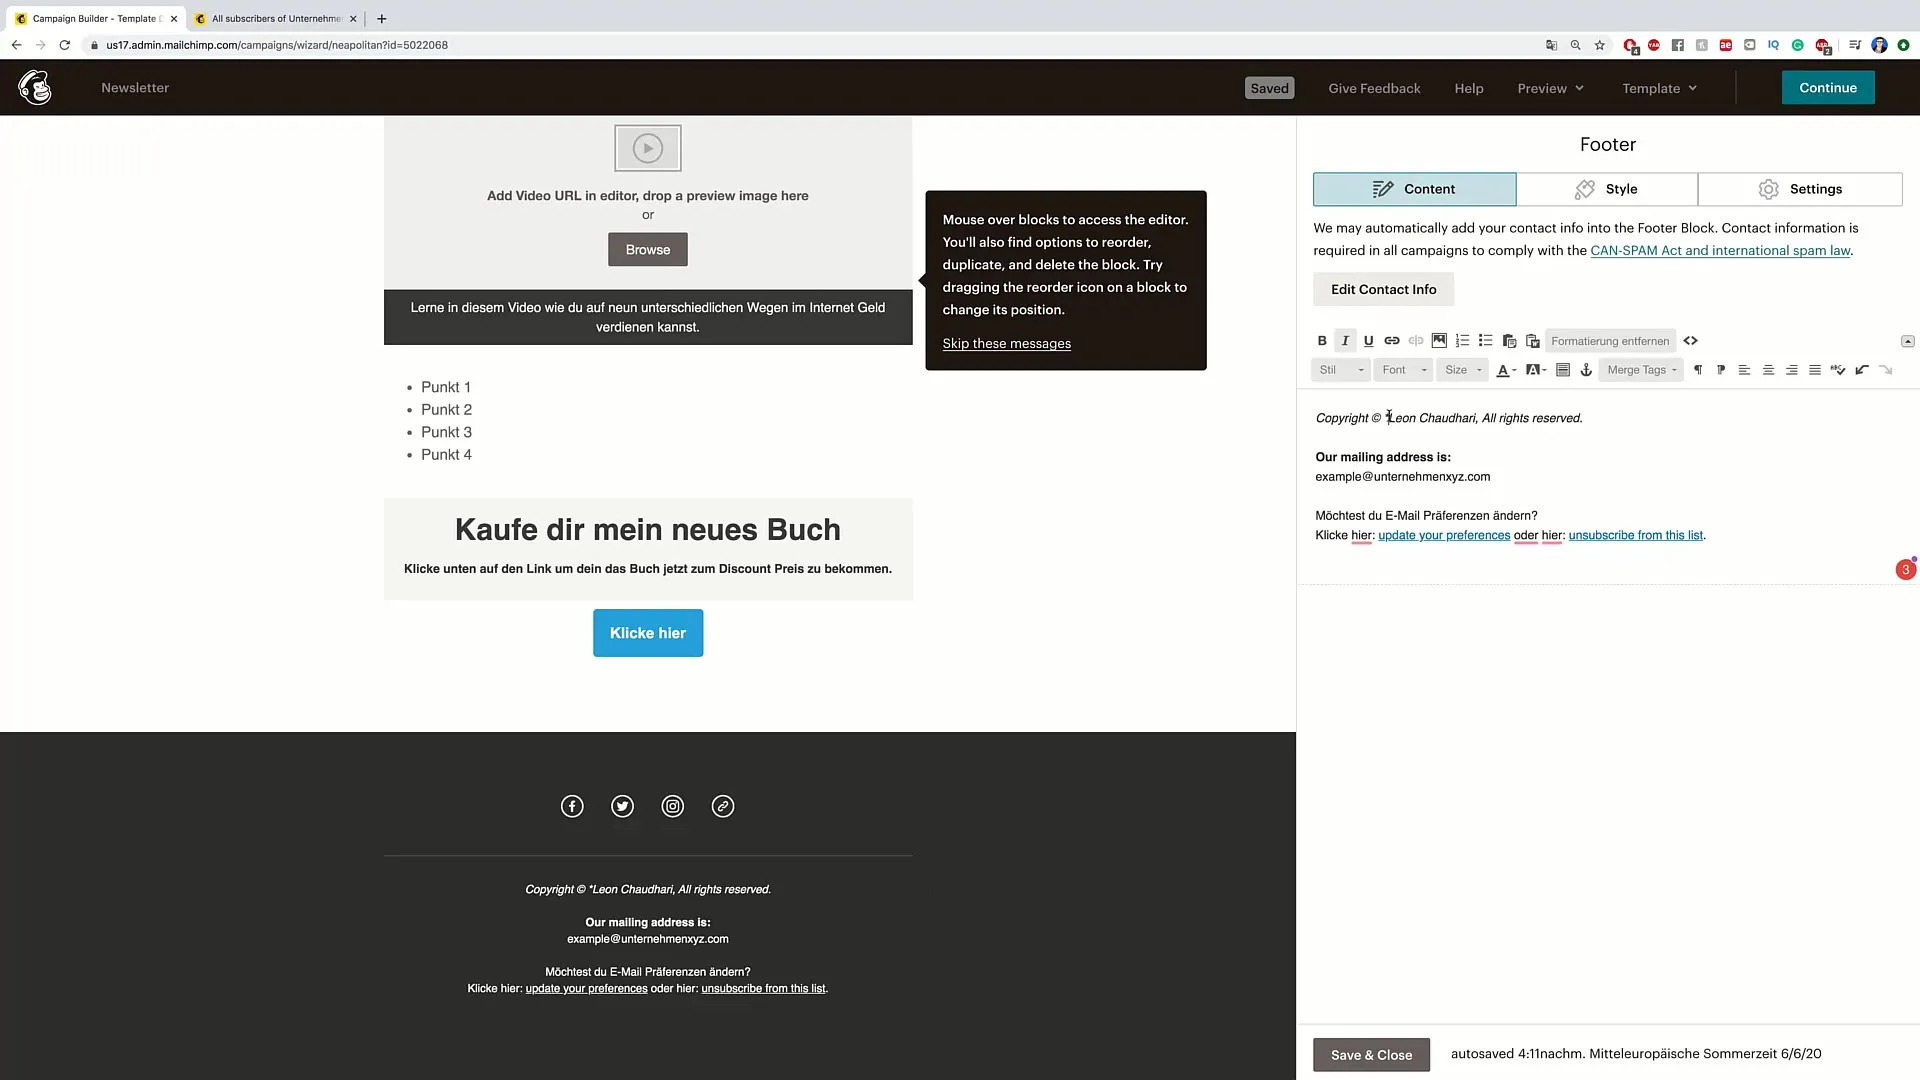This screenshot has width=1920, height=1080.
Task: Click the image insert icon
Action: pos(1439,340)
